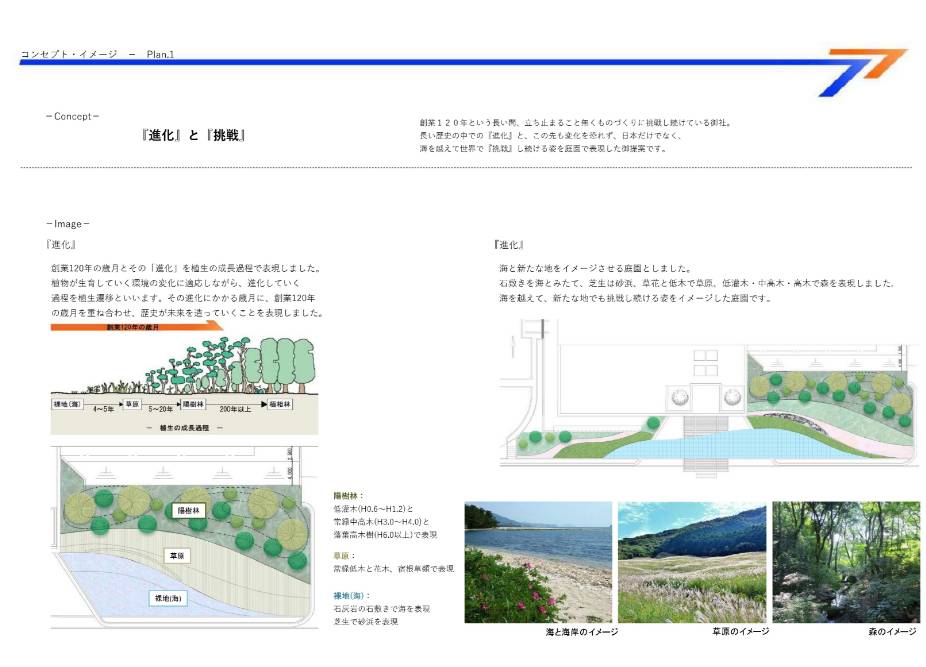The width and height of the screenshot is (926, 667).
Task: Click the 植生の成長過程 caption link
Action: [x=185, y=427]
